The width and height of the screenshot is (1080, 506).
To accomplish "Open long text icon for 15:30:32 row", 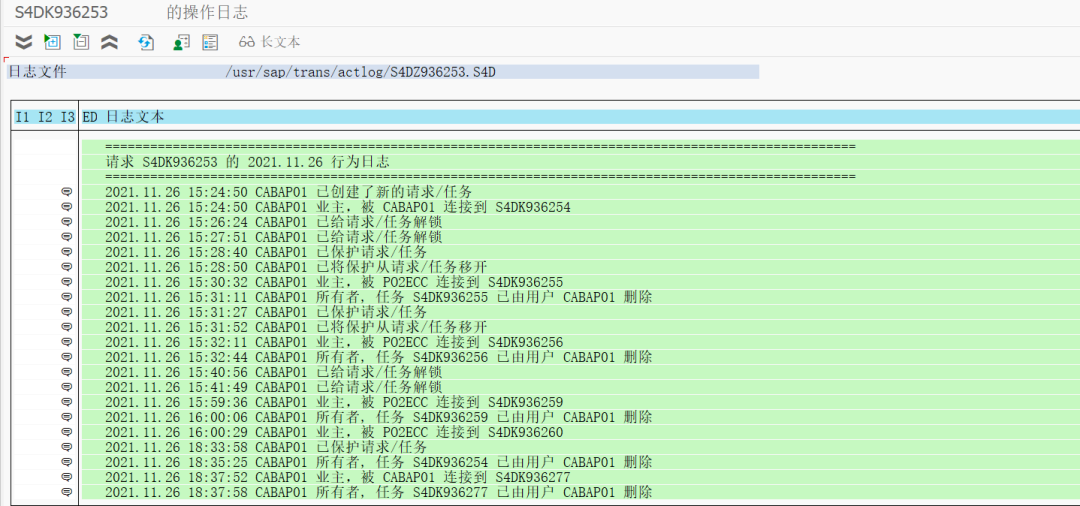I will pyautogui.click(x=67, y=282).
